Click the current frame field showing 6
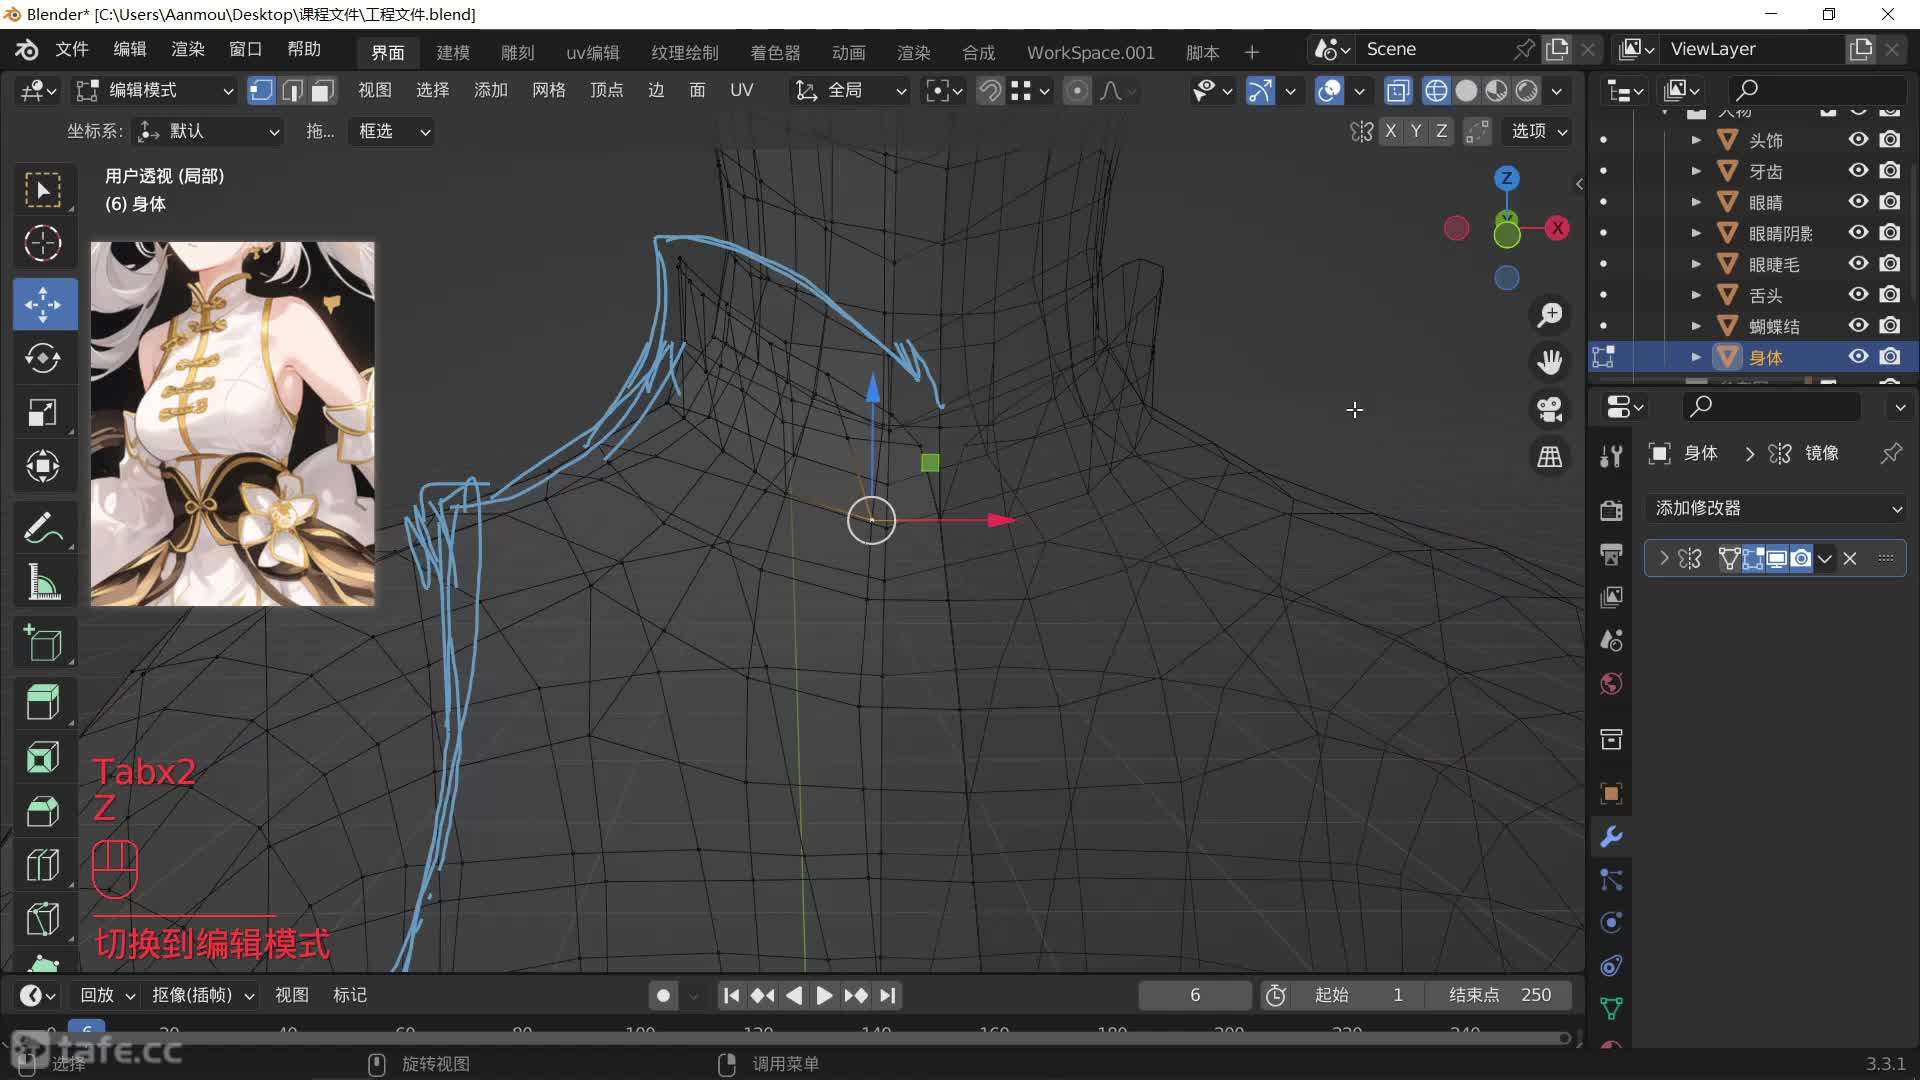Image resolution: width=1920 pixels, height=1080 pixels. point(1195,996)
